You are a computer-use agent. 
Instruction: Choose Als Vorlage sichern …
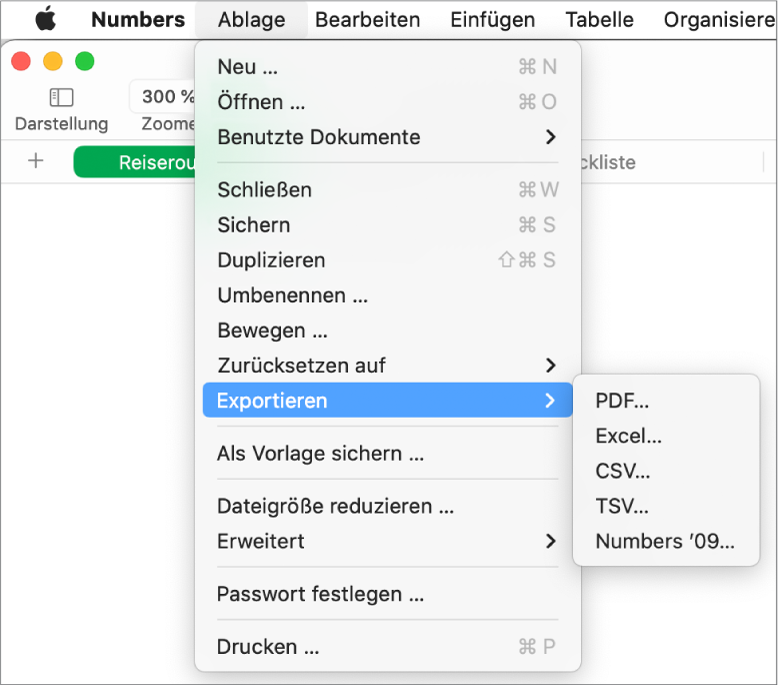[388, 454]
